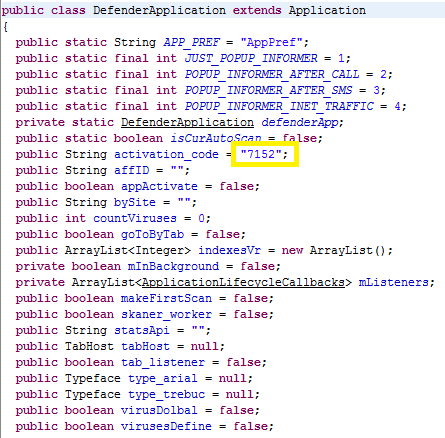Select the skaner_worker field
The image size is (445, 438).
coord(166,315)
